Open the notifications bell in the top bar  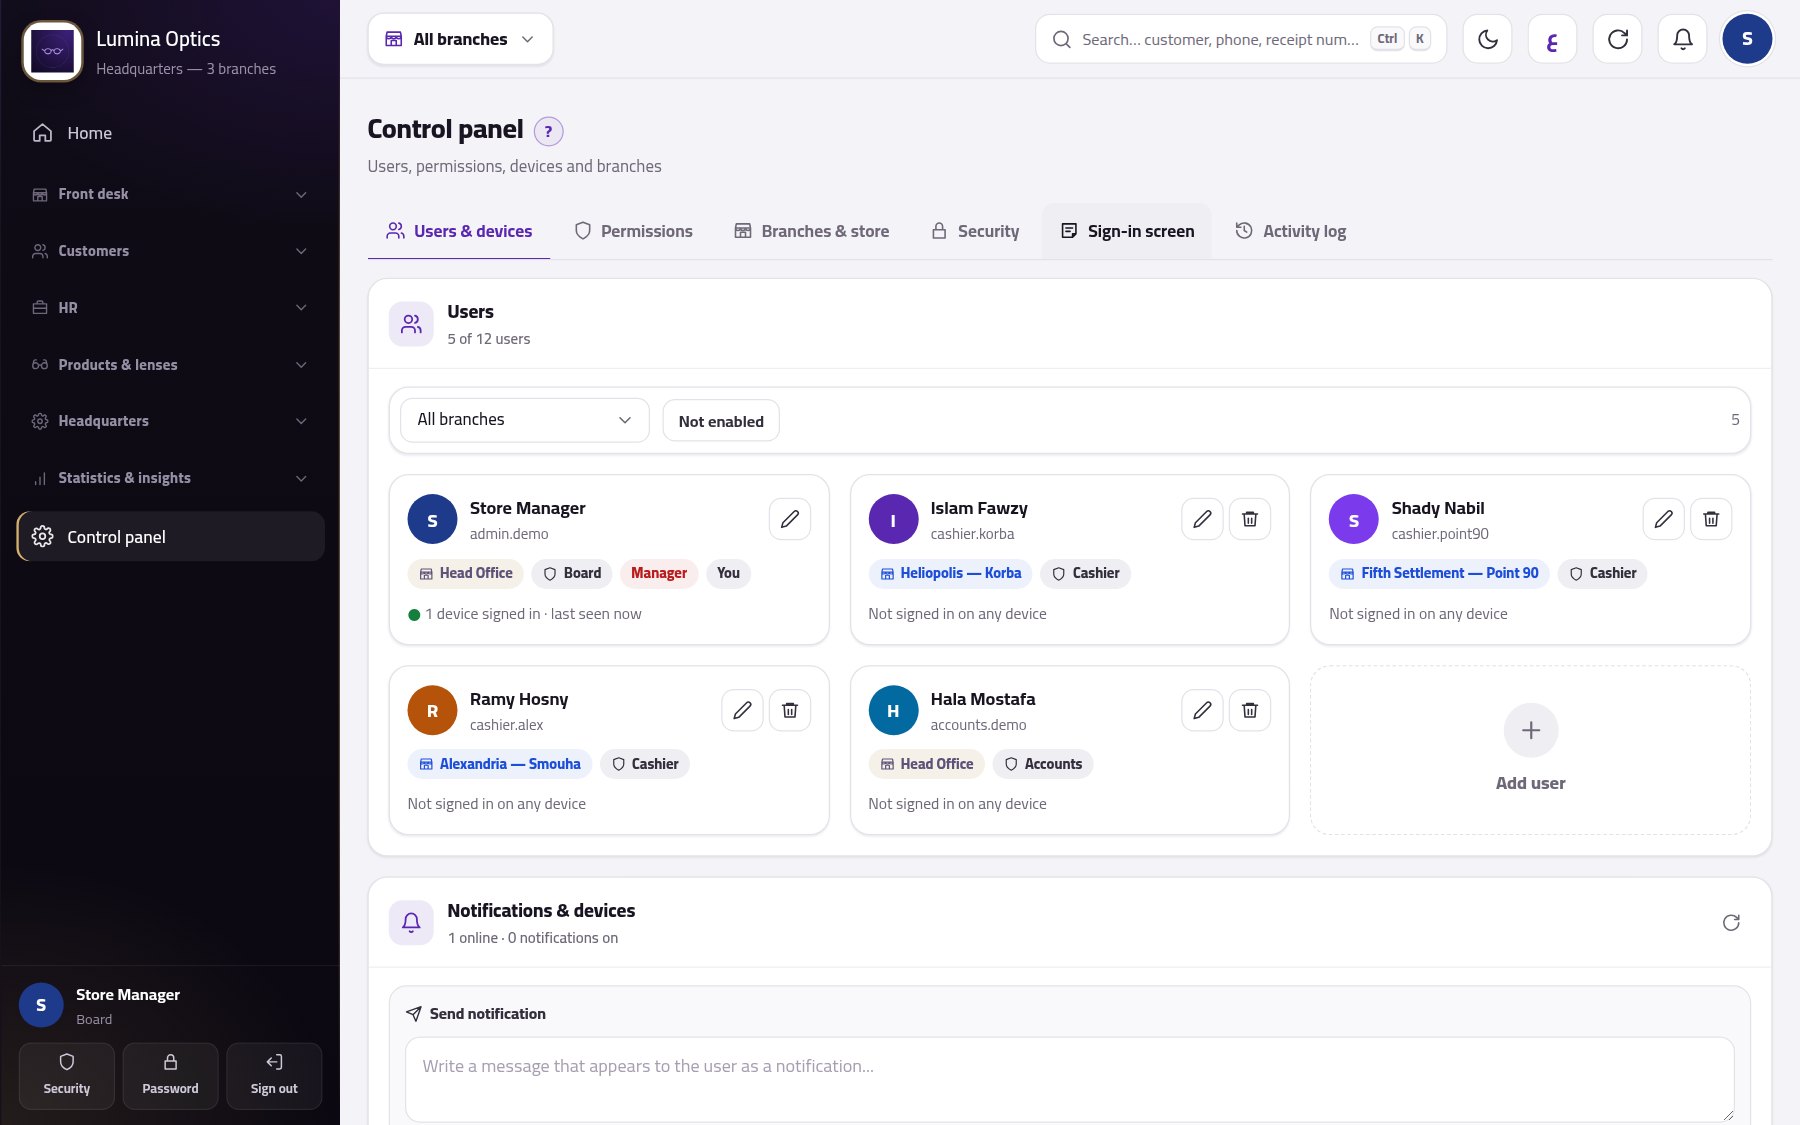pyautogui.click(x=1682, y=39)
